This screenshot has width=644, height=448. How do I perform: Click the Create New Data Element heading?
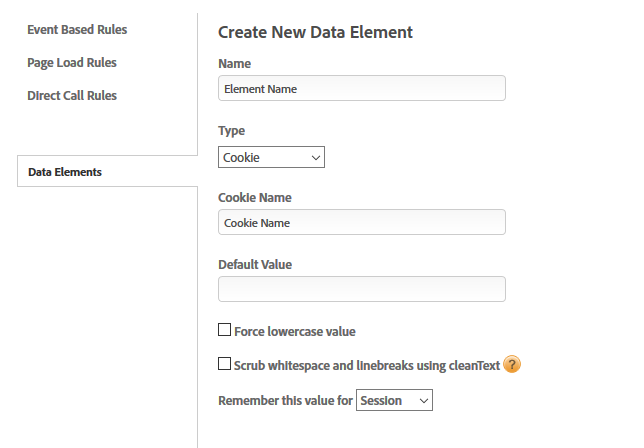315,32
